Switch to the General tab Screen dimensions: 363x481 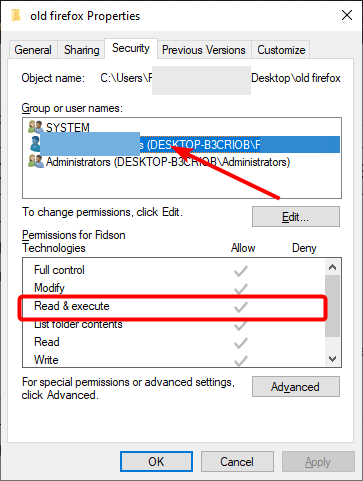pos(33,50)
